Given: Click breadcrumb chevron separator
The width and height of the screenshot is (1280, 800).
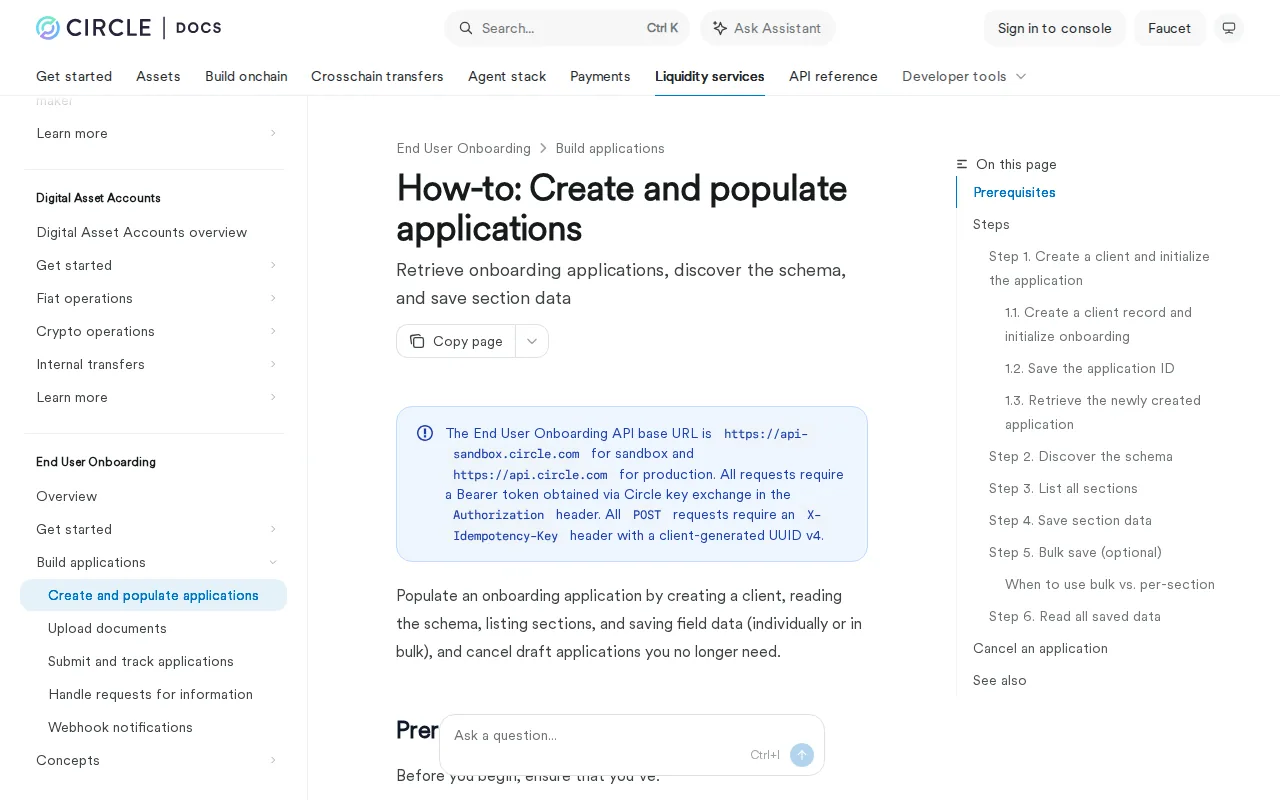Looking at the screenshot, I should pos(543,148).
